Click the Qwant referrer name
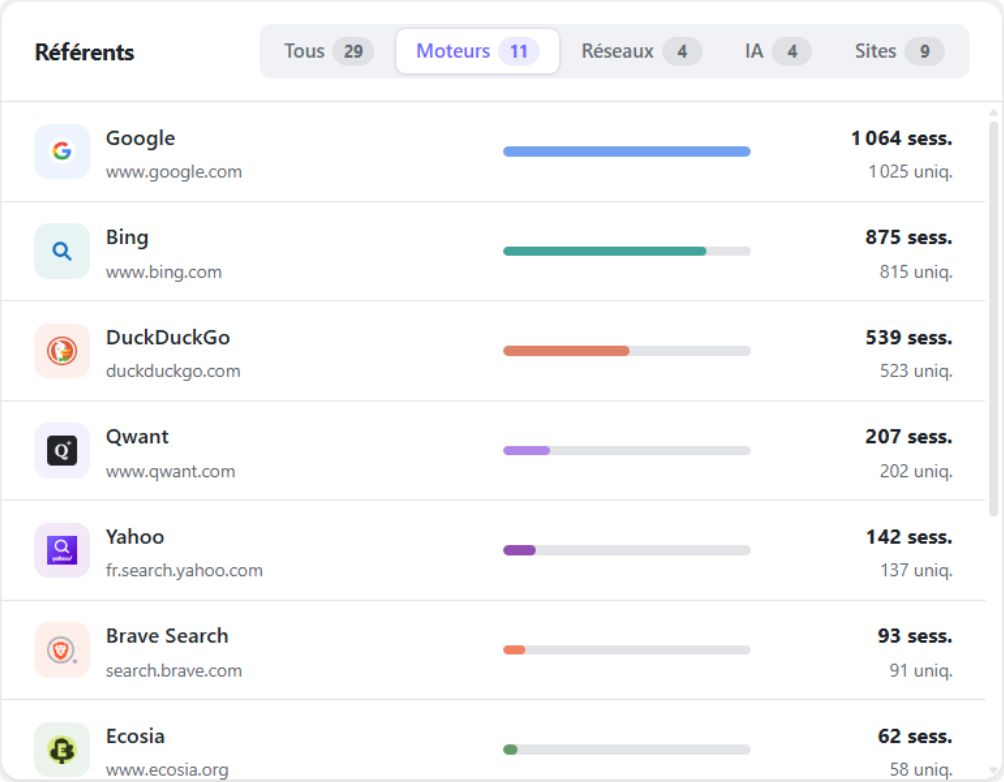Screen dimensions: 1004x782 tap(137, 437)
